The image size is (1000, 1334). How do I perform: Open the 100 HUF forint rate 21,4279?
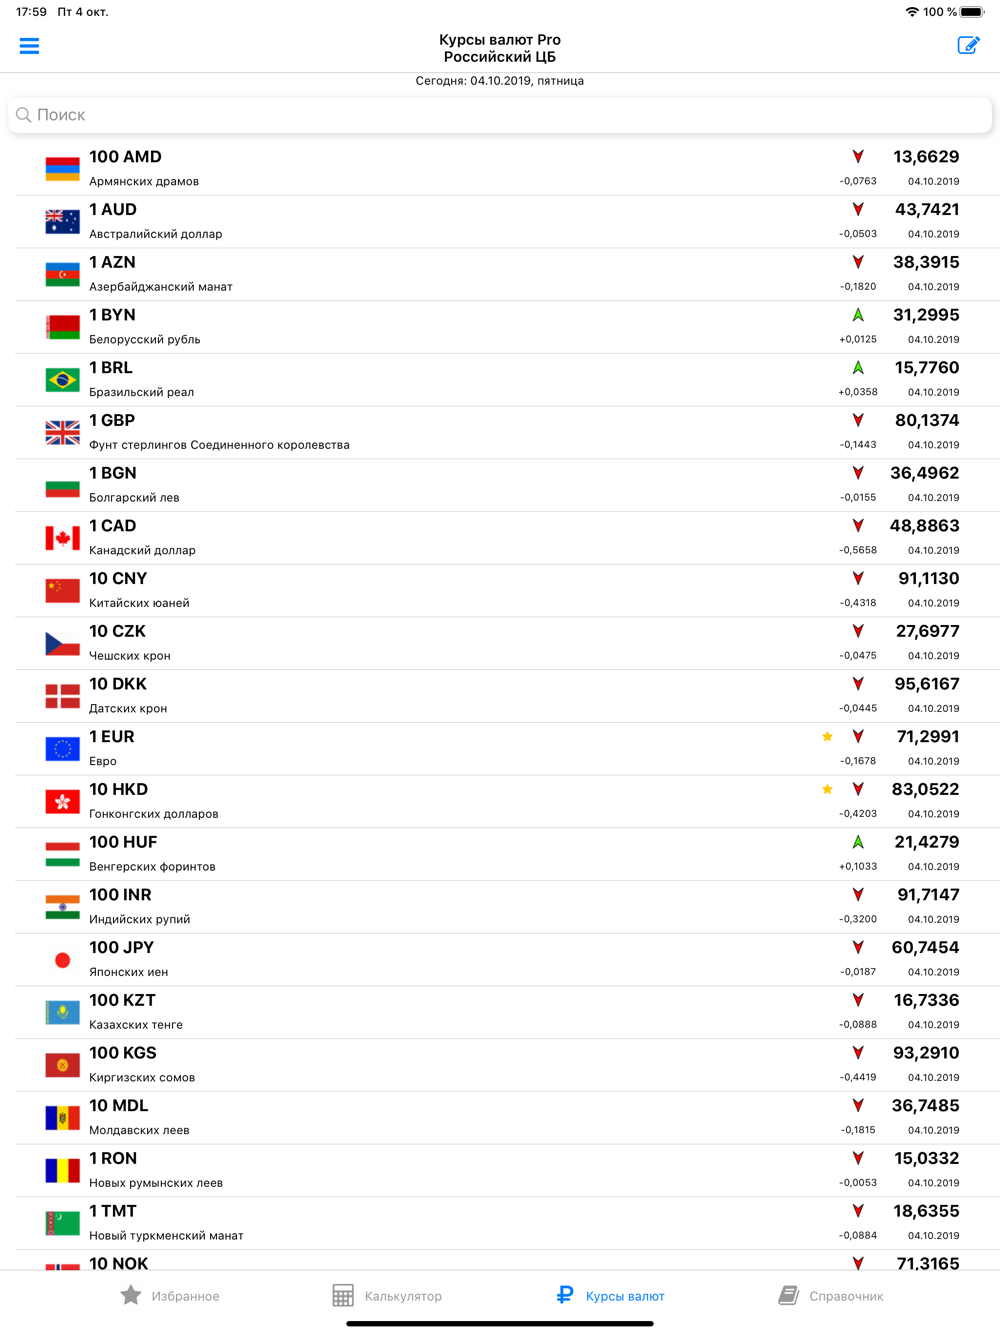tap(927, 842)
